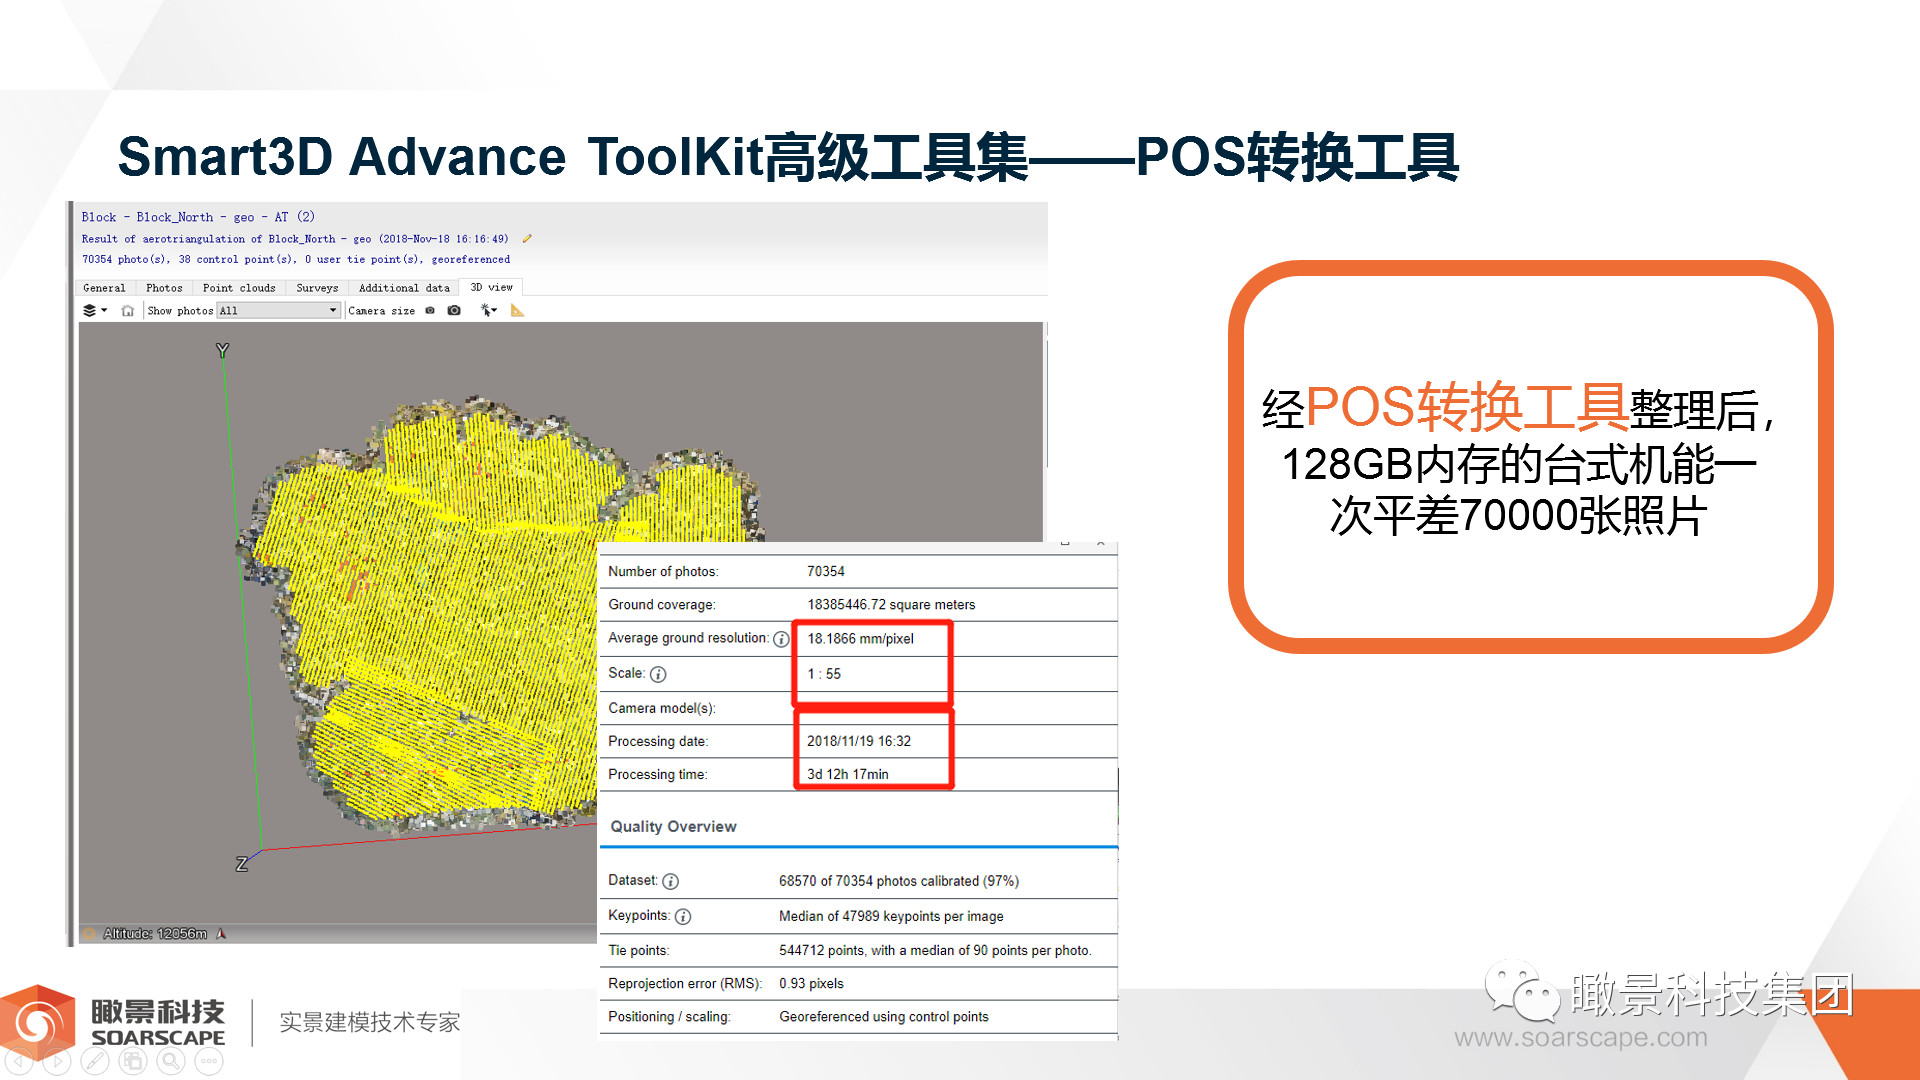
Task: Click the 70354 photo(s) summary line
Action: click(x=296, y=259)
